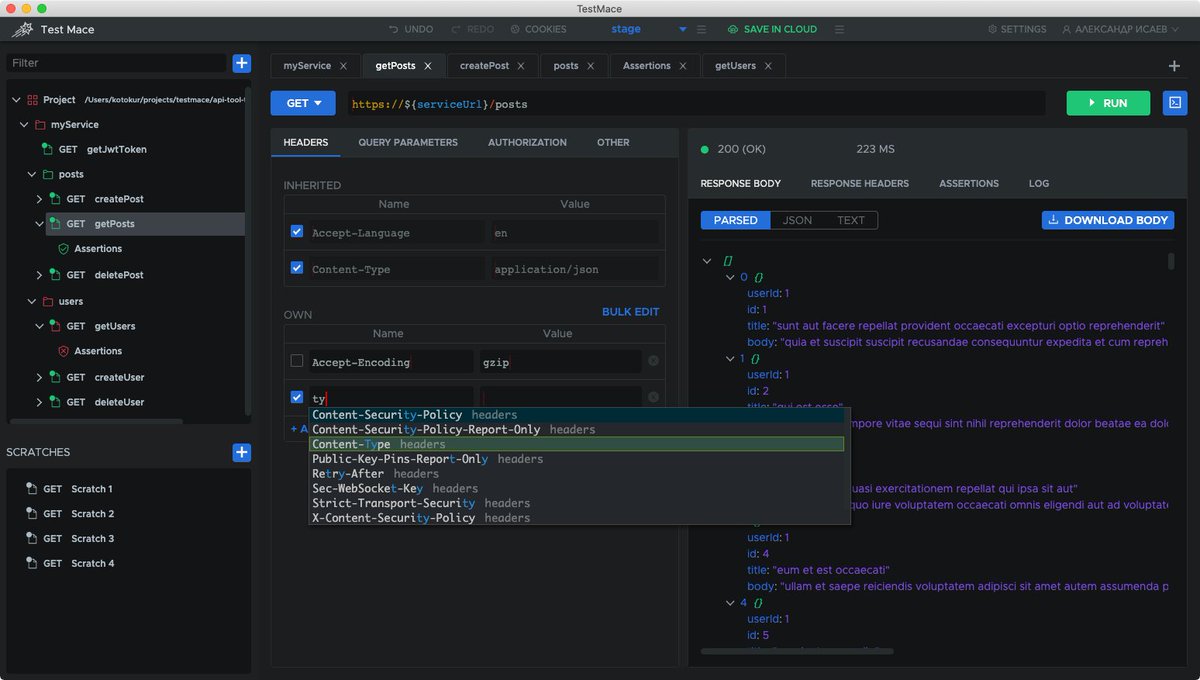Click the getJwtToken request icon
1200x680 pixels.
pos(47,149)
